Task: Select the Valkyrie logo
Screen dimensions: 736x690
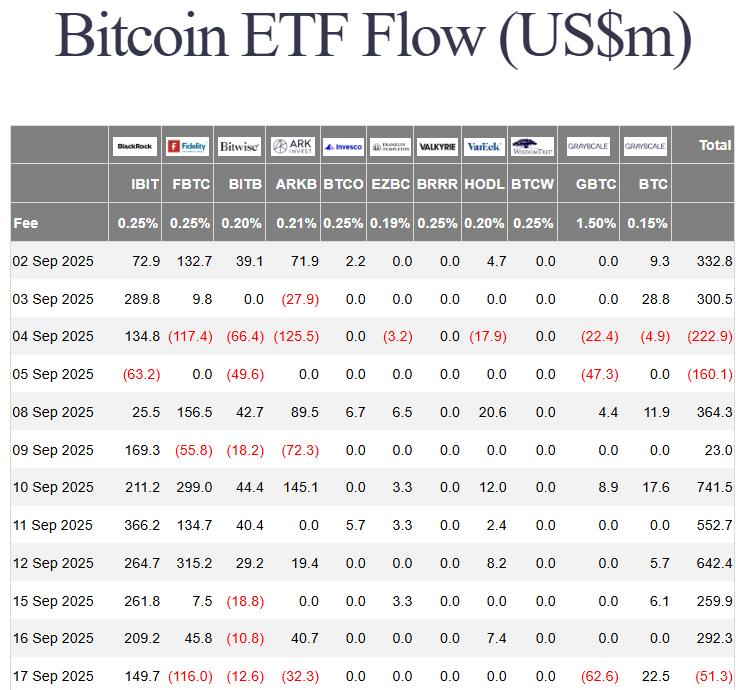Action: coord(437,146)
